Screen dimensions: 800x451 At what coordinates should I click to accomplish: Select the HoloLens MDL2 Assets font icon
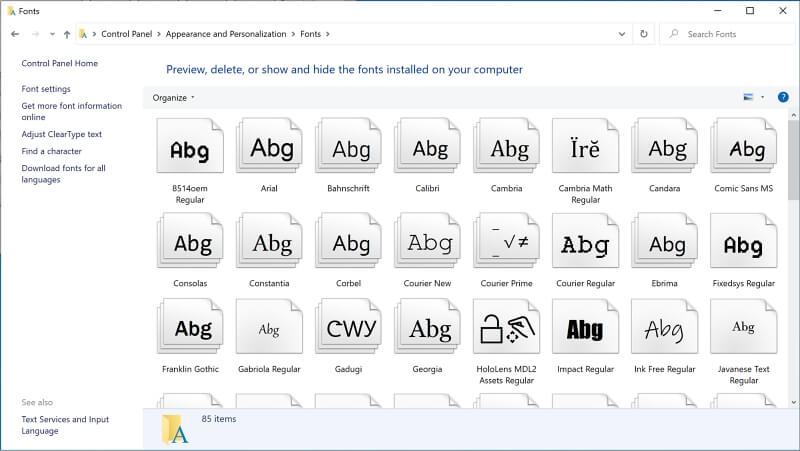point(506,327)
